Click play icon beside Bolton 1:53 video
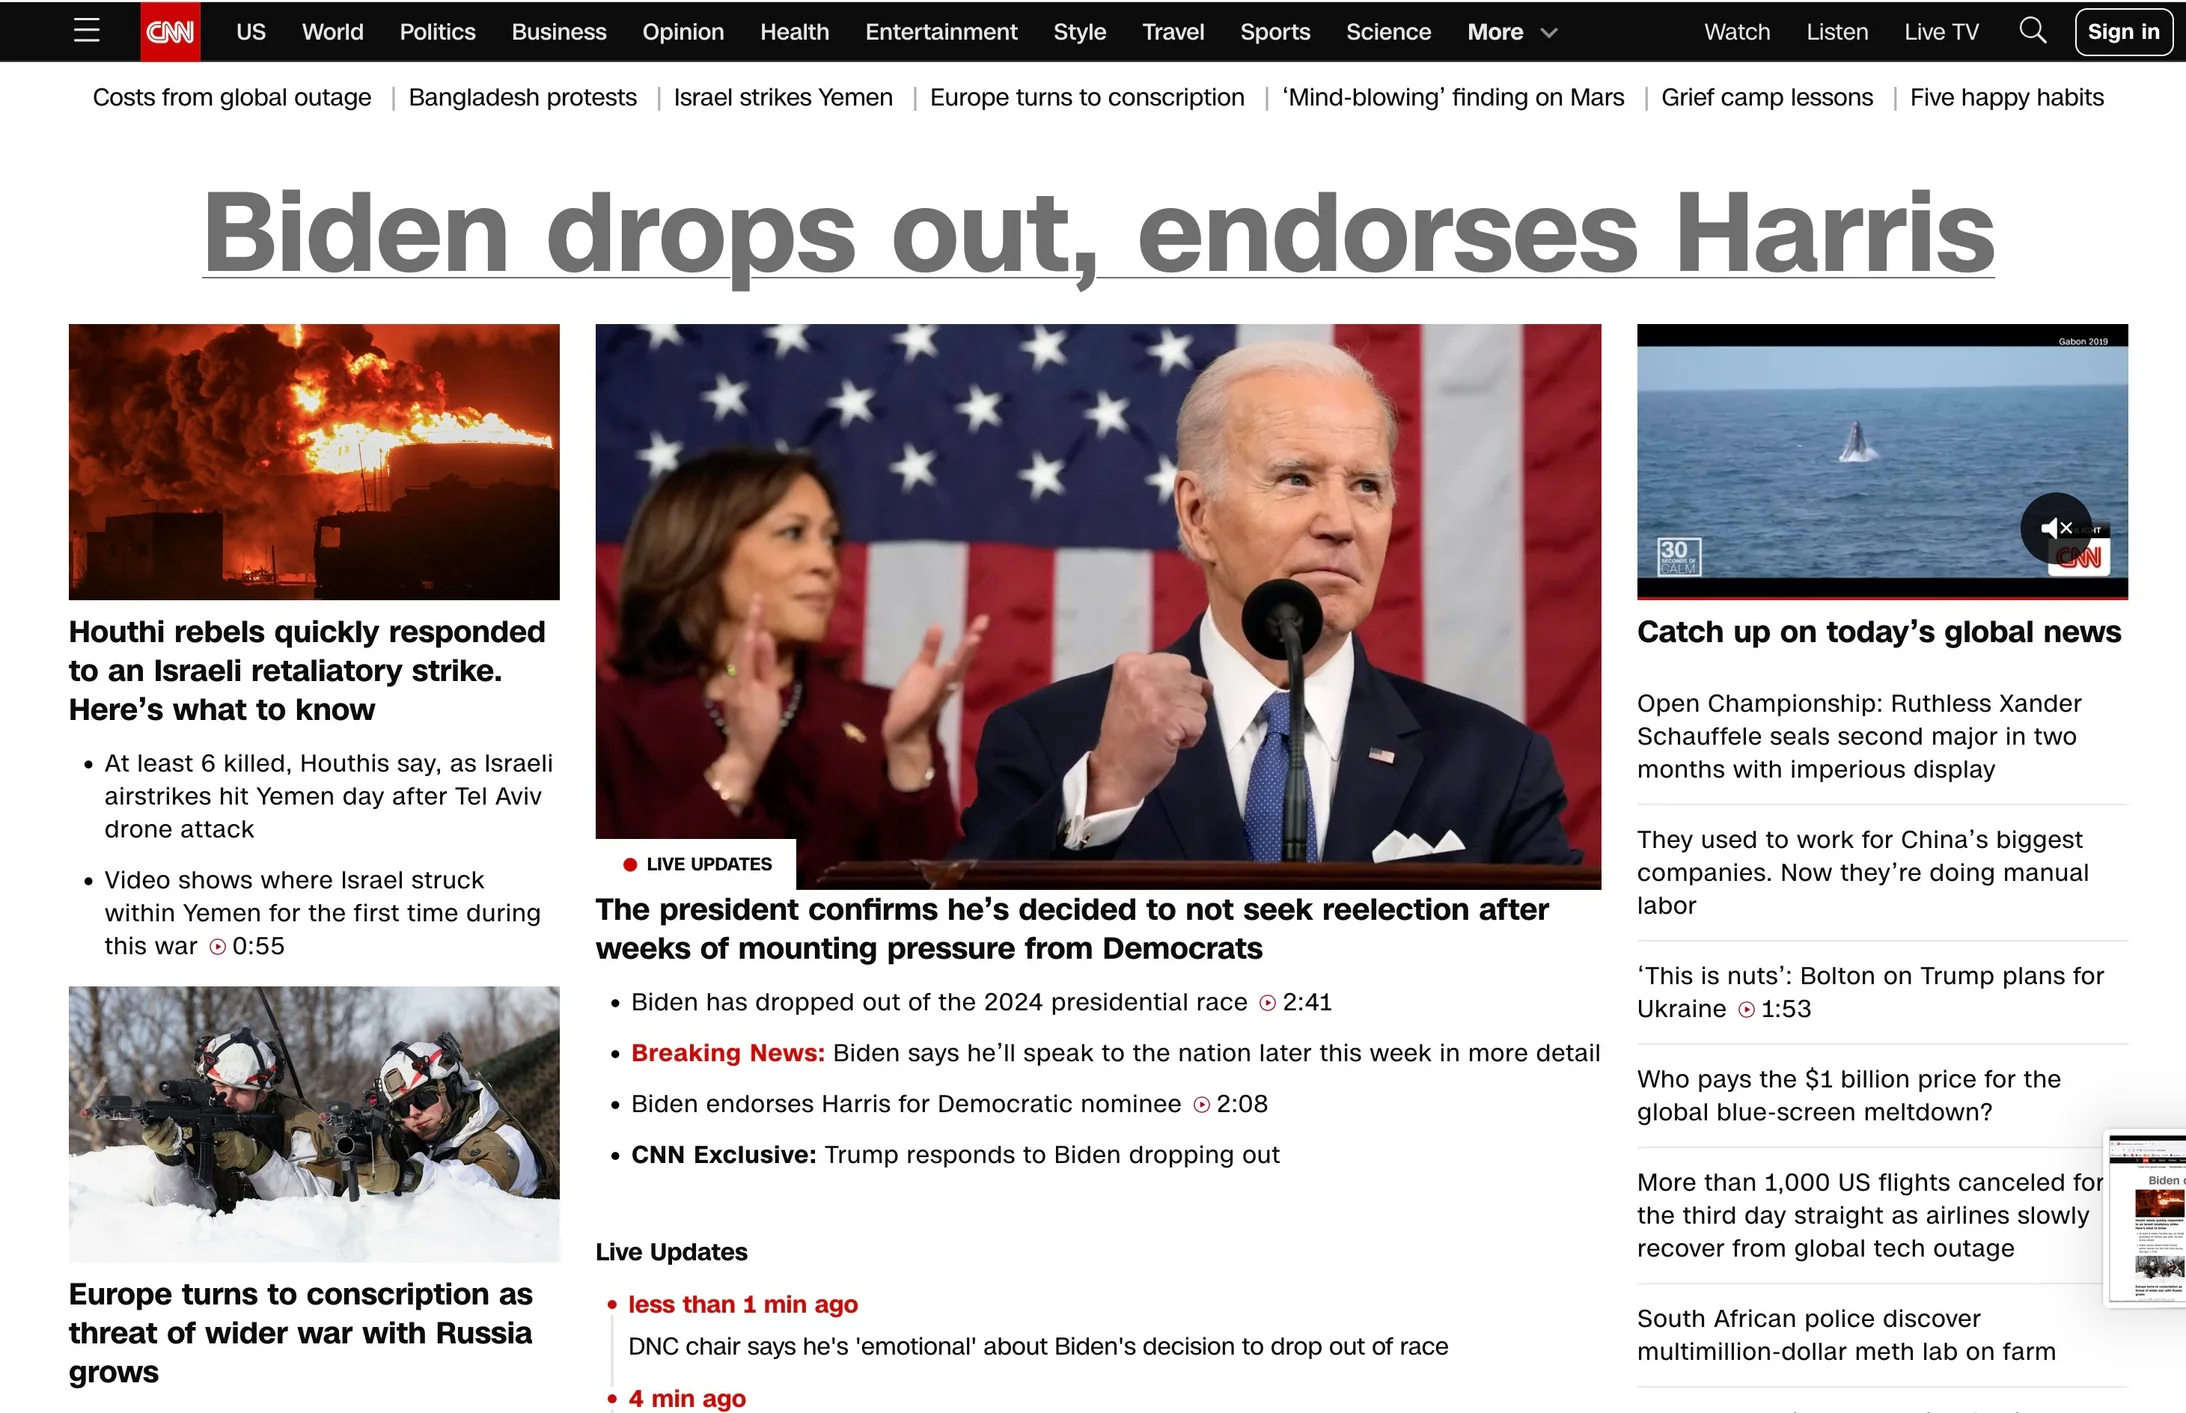Image resolution: width=2186 pixels, height=1413 pixels. pos(1746,1010)
